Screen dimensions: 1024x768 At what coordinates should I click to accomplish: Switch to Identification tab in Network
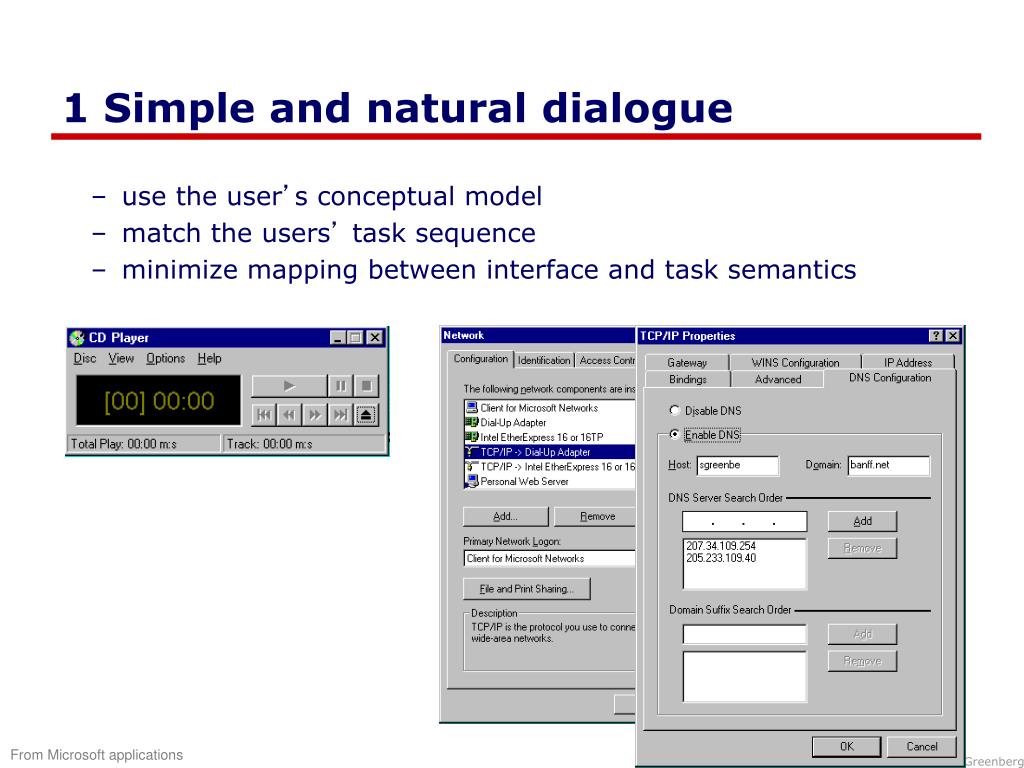point(544,360)
